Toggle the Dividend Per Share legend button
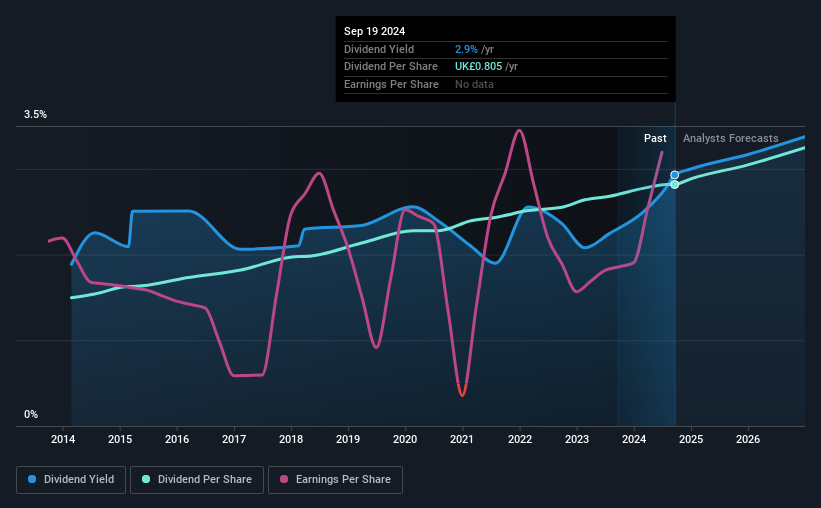 pos(197,480)
